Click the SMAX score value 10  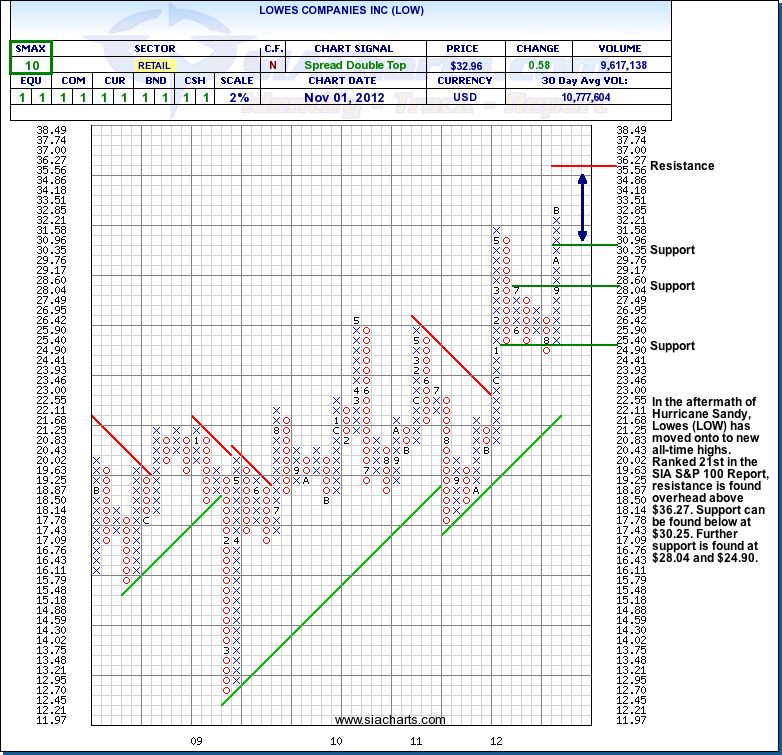(31, 65)
